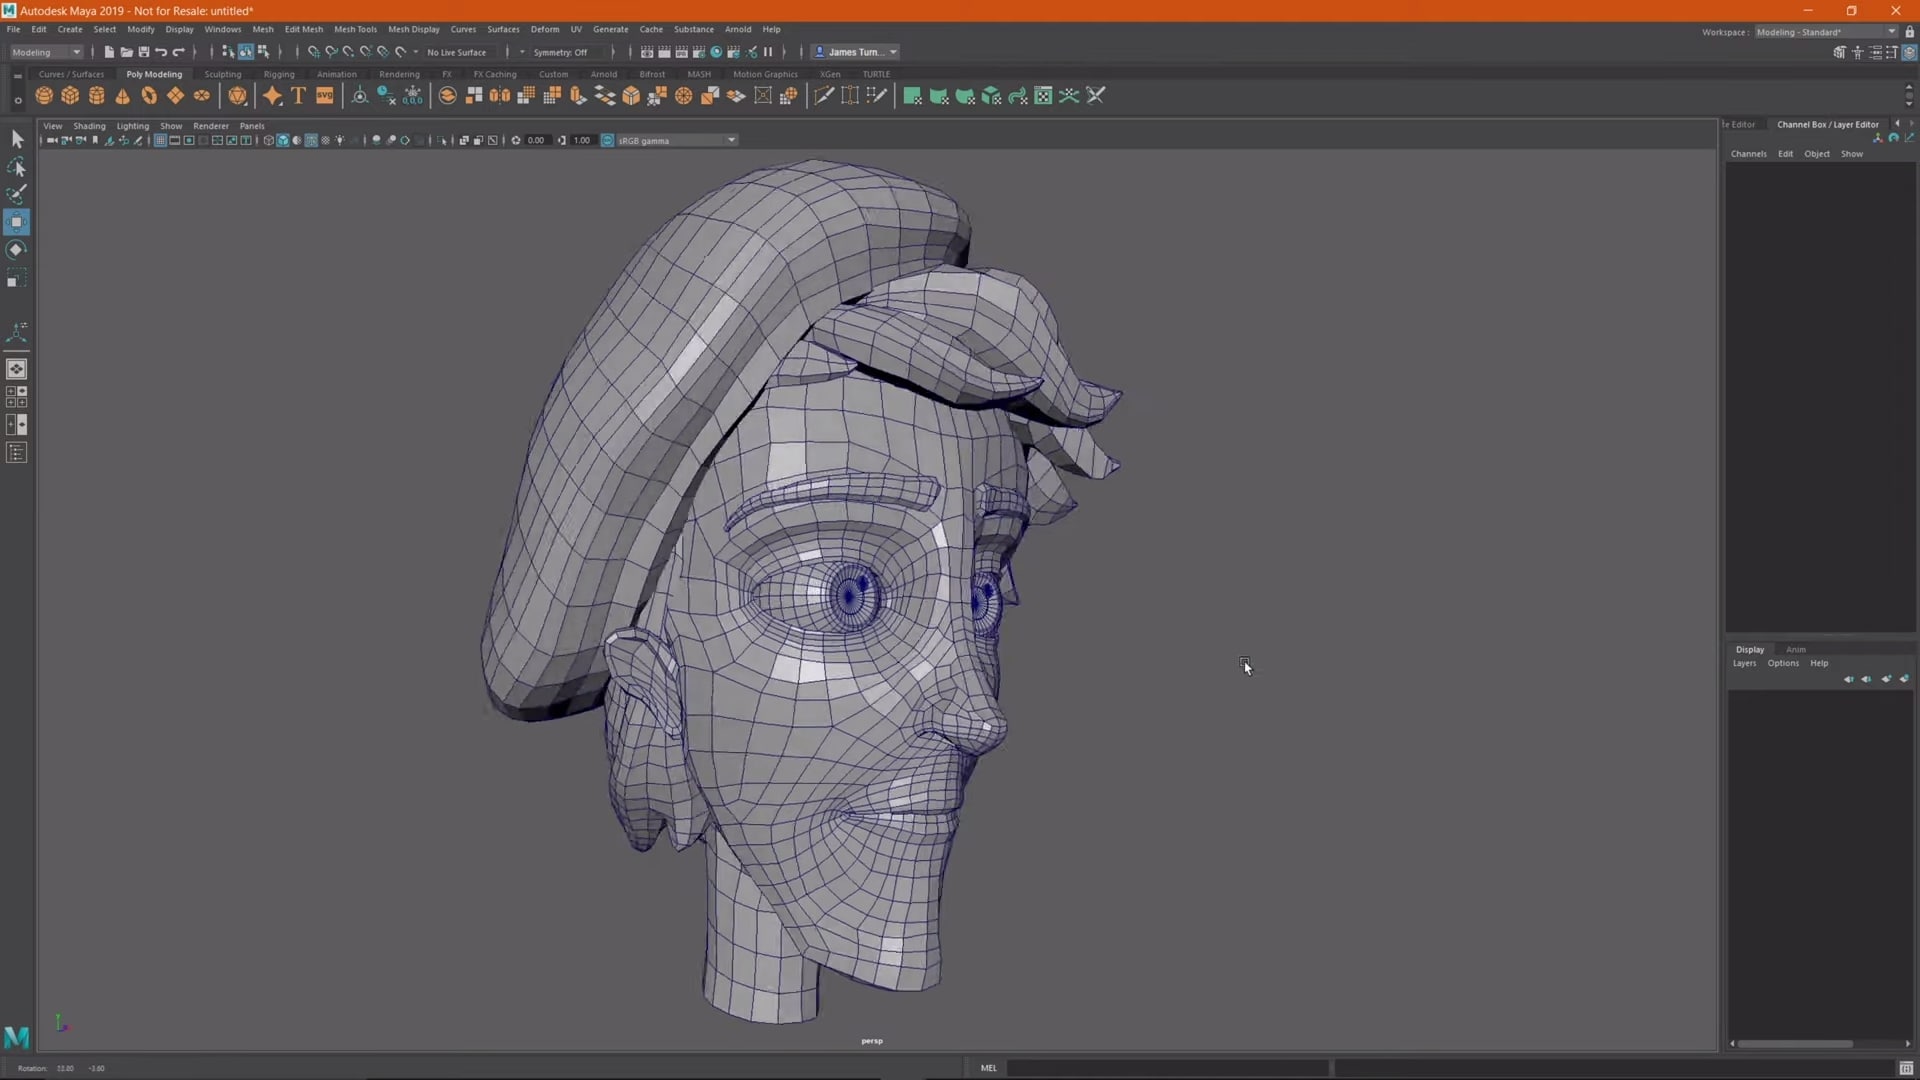Open the Edit Mesh menu
The image size is (1920, 1080).
[x=303, y=29]
